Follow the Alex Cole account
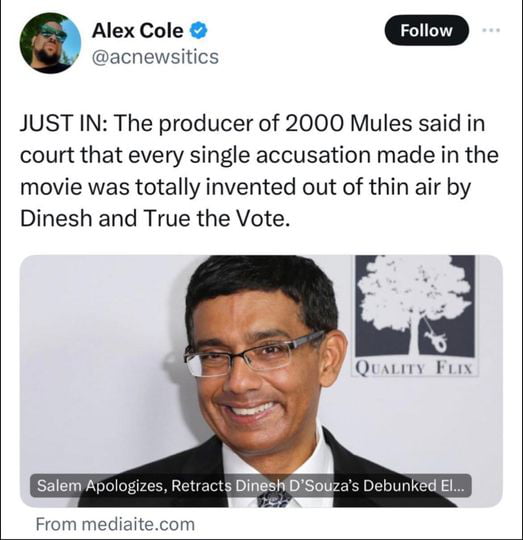Image resolution: width=523 pixels, height=540 pixels. click(426, 31)
